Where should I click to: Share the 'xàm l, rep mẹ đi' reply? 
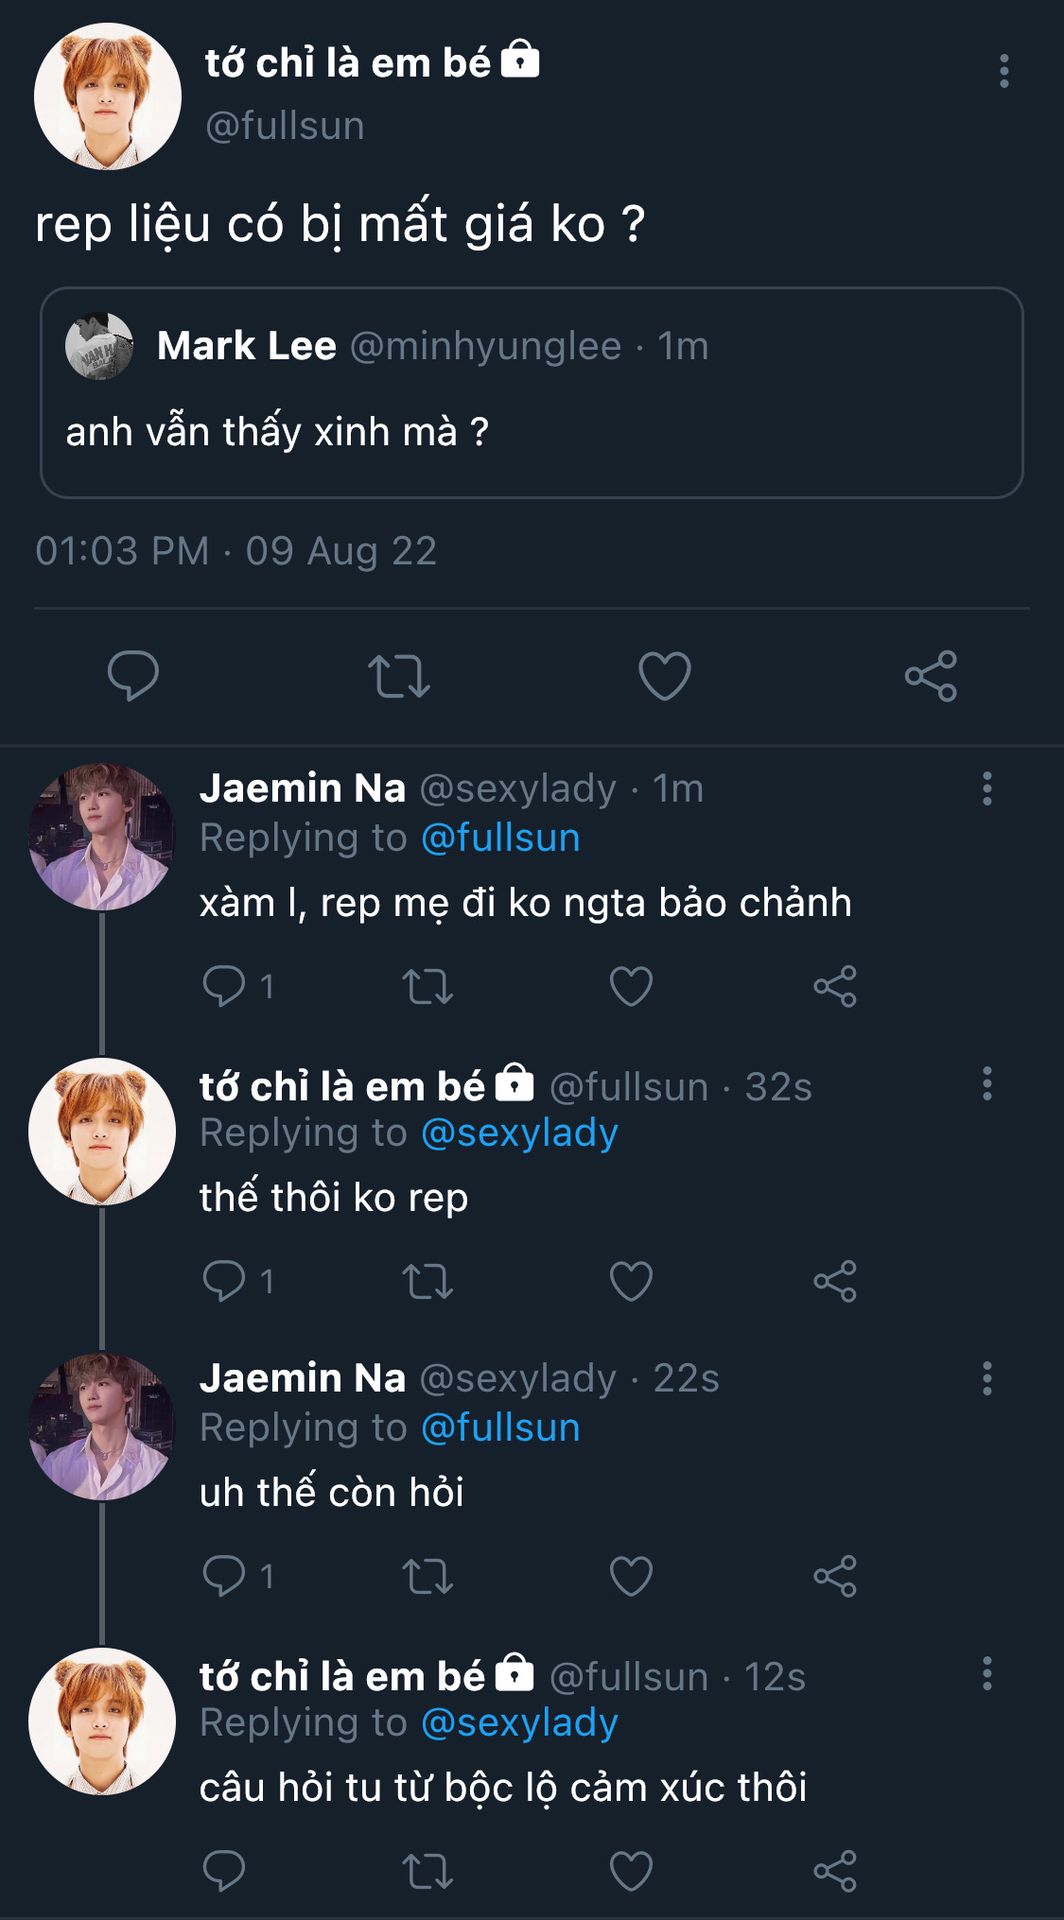pyautogui.click(x=835, y=986)
